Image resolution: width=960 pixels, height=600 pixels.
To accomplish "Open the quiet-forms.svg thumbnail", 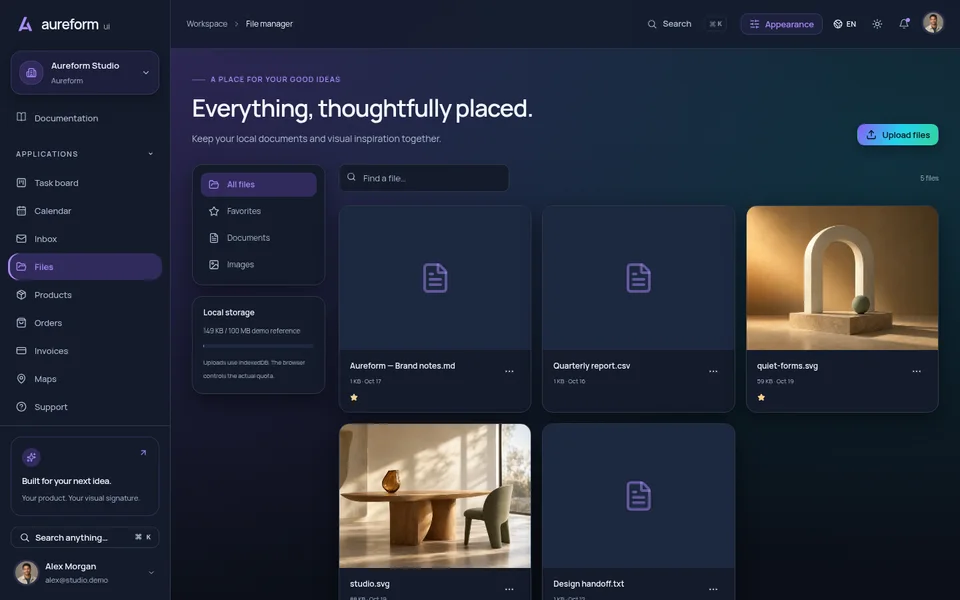I will point(842,278).
